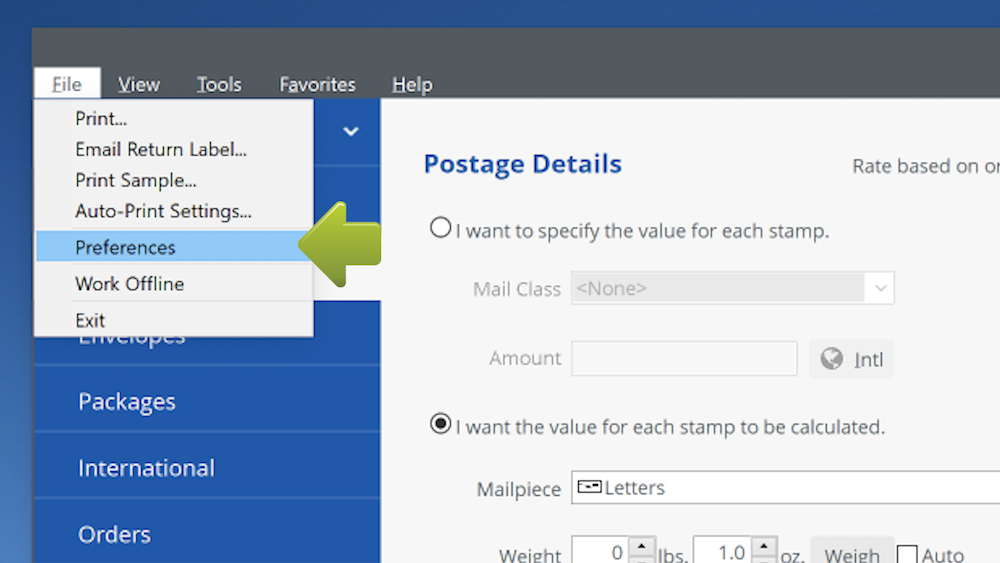This screenshot has height=563, width=1000.
Task: Choose Preferences from the File menu
Action: (125, 247)
